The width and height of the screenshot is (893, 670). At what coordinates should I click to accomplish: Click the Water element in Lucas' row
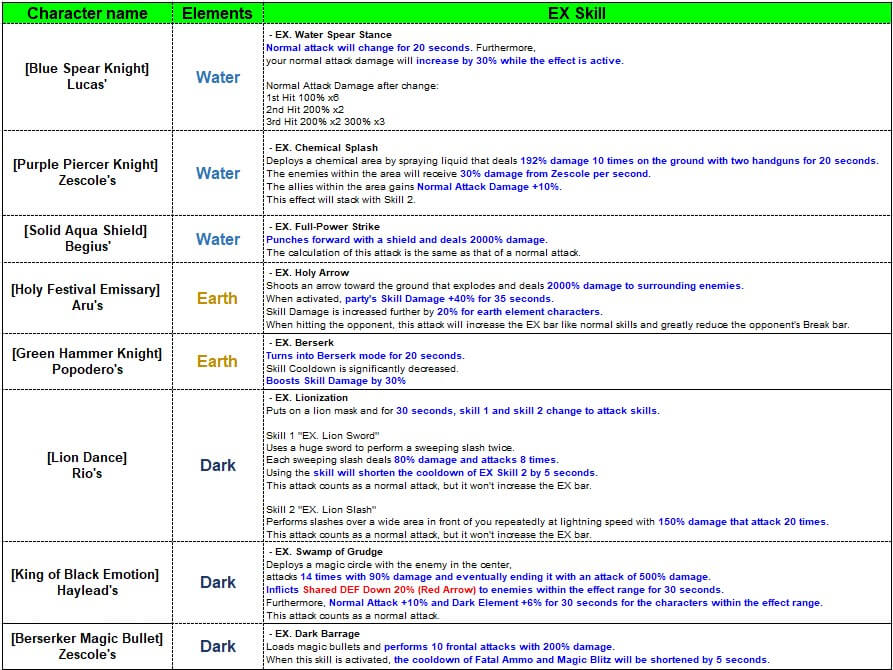tap(217, 77)
